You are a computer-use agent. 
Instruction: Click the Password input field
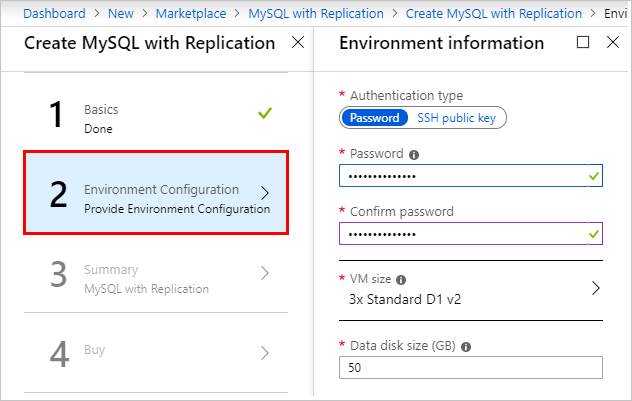(x=460, y=176)
